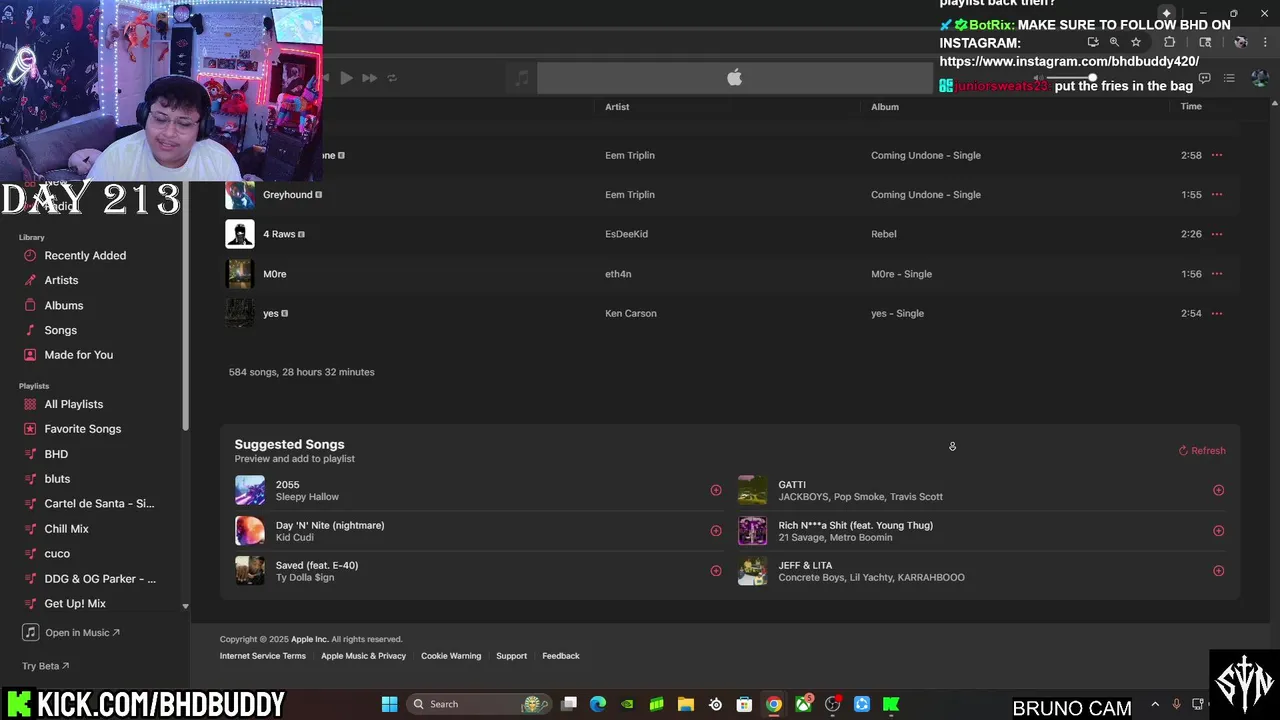This screenshot has width=1280, height=720.
Task: Click the taskbar Search box
Action: (479, 704)
